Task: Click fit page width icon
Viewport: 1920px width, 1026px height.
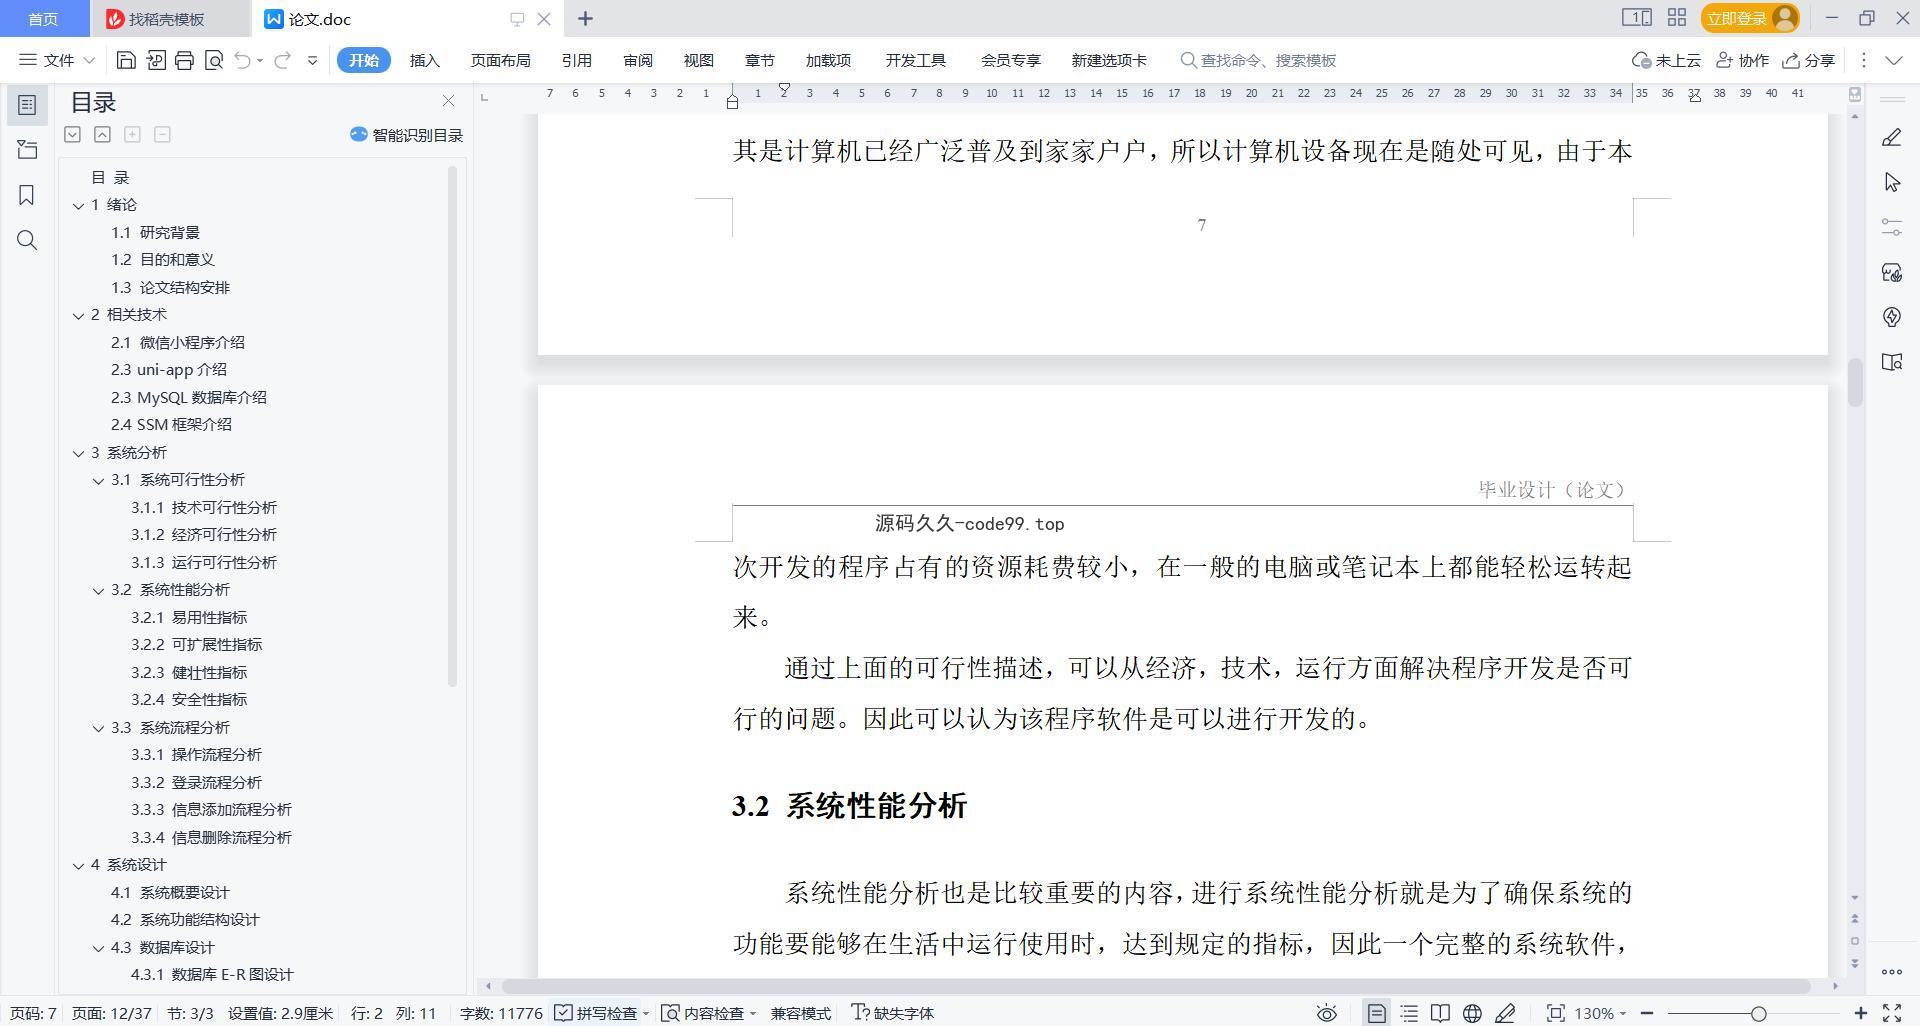Action: coord(1555,1013)
